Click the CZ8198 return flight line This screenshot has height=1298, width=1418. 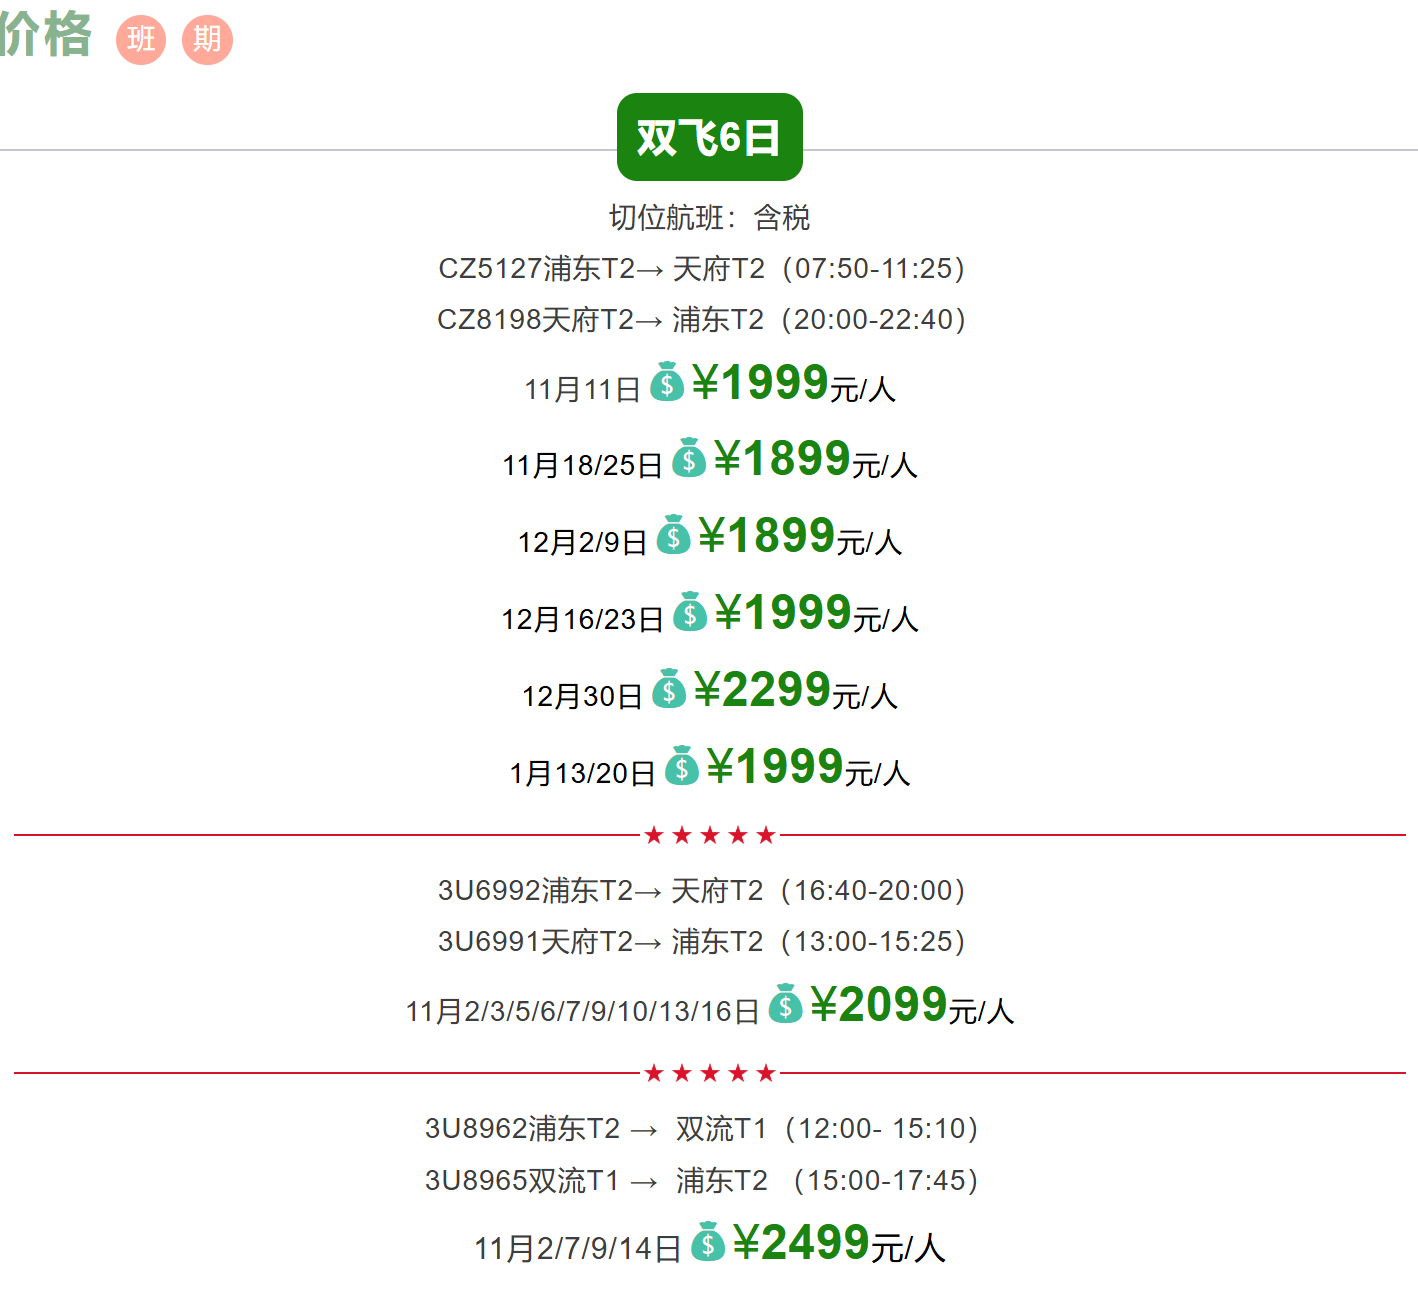(x=702, y=320)
